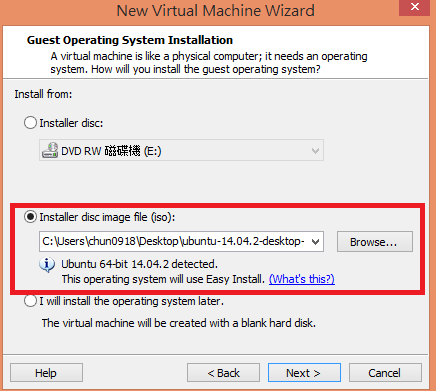Click the DVD drive icon
Image resolution: width=436 pixels, height=391 pixels.
pyautogui.click(x=50, y=150)
